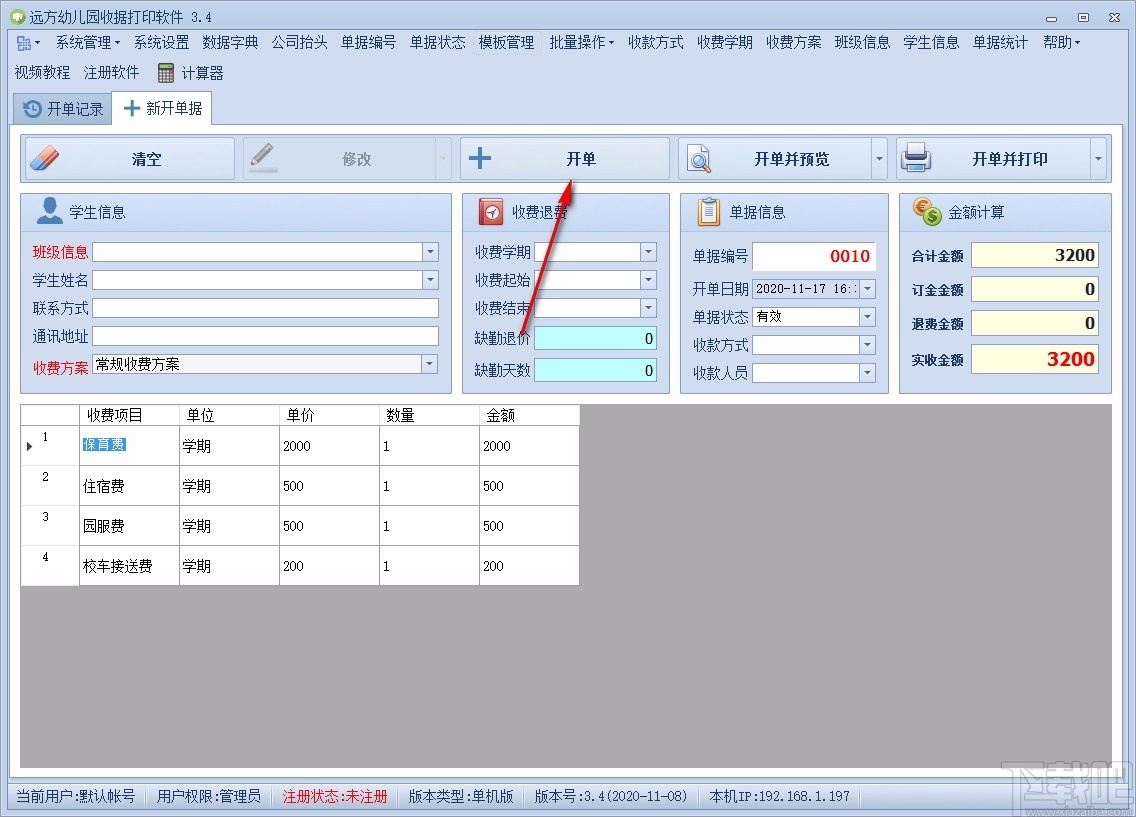Click the plus icon on 开单 button
Viewport: 1136px width, 817px height.
[x=480, y=158]
